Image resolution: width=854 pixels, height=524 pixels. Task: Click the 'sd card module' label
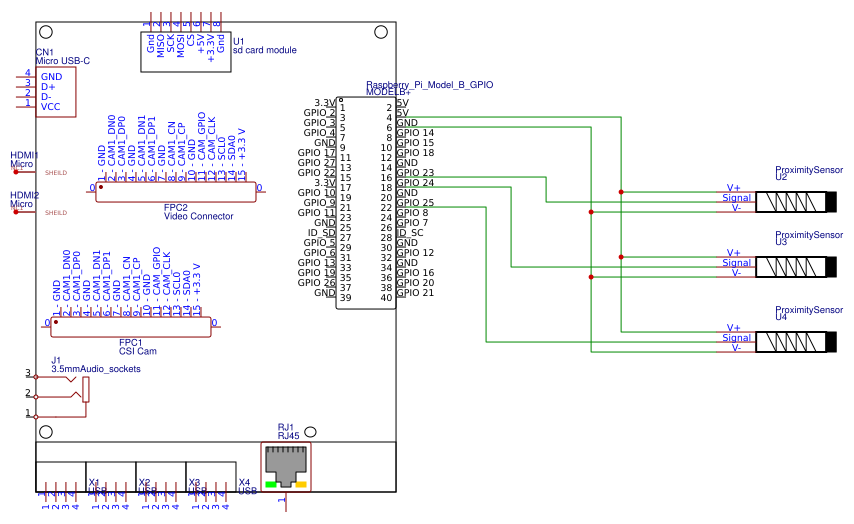pyautogui.click(x=265, y=50)
